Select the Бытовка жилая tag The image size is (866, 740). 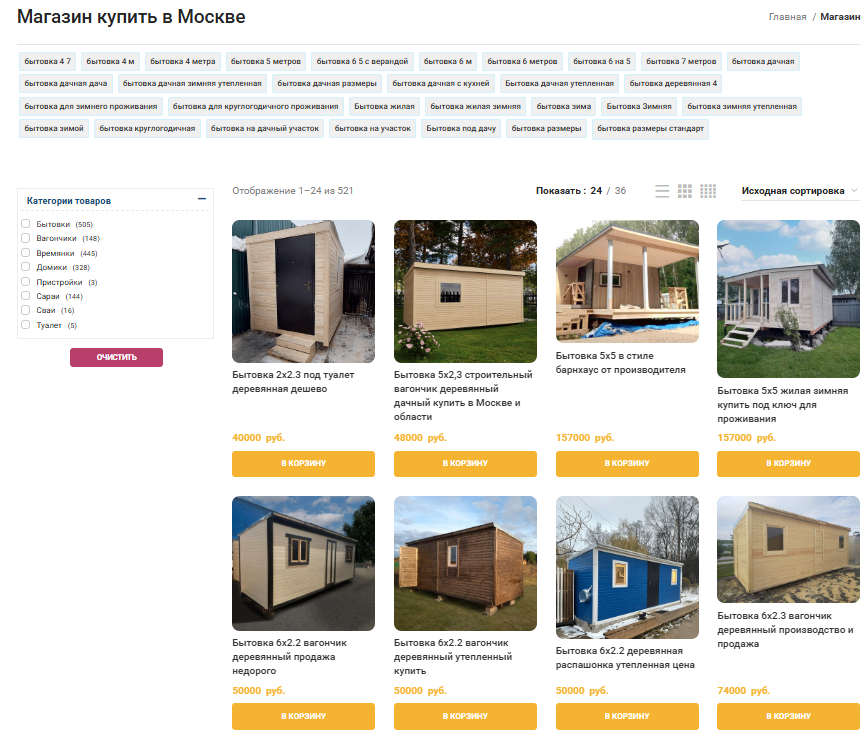384,106
